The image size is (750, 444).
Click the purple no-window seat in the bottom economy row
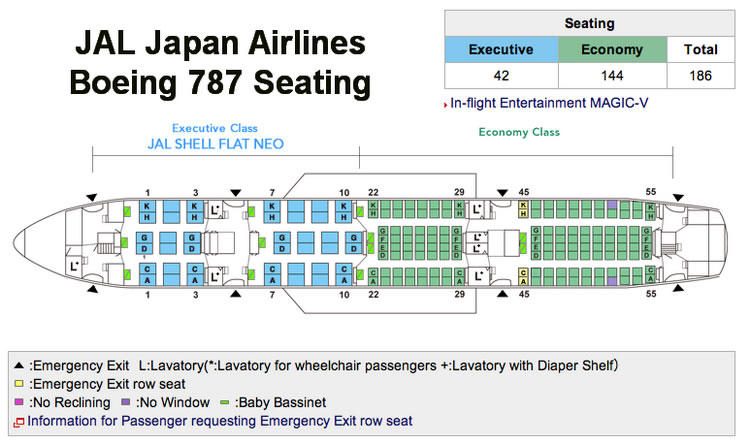[x=612, y=281]
